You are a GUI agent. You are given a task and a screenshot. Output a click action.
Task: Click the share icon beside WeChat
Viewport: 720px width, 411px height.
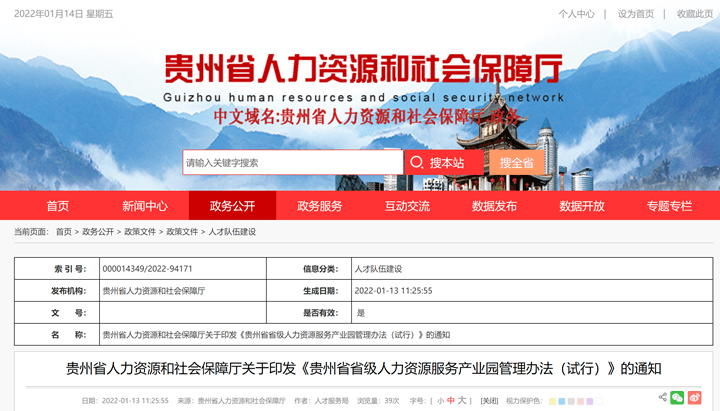[x=661, y=398]
